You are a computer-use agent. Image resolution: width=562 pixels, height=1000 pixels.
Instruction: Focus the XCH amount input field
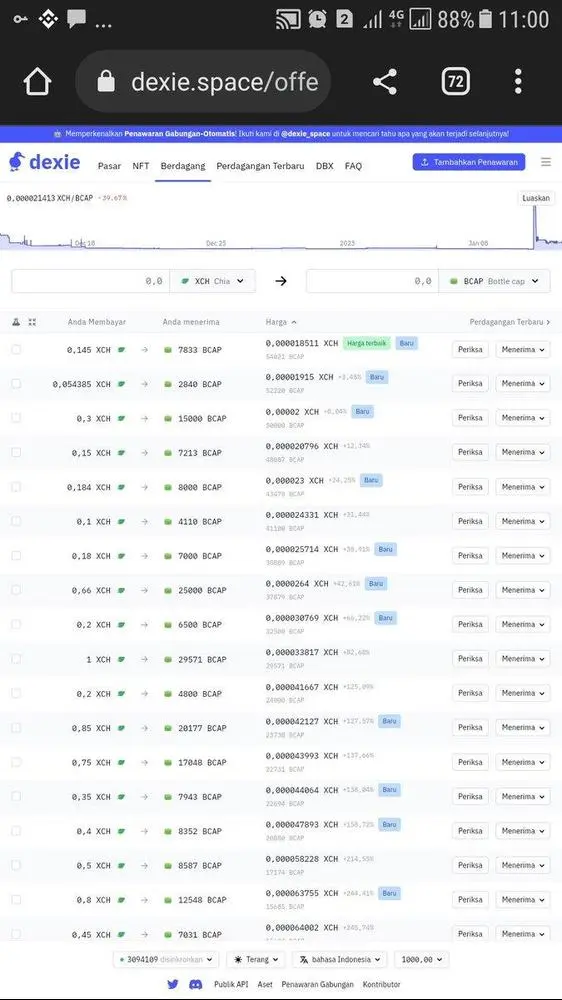tap(91, 281)
